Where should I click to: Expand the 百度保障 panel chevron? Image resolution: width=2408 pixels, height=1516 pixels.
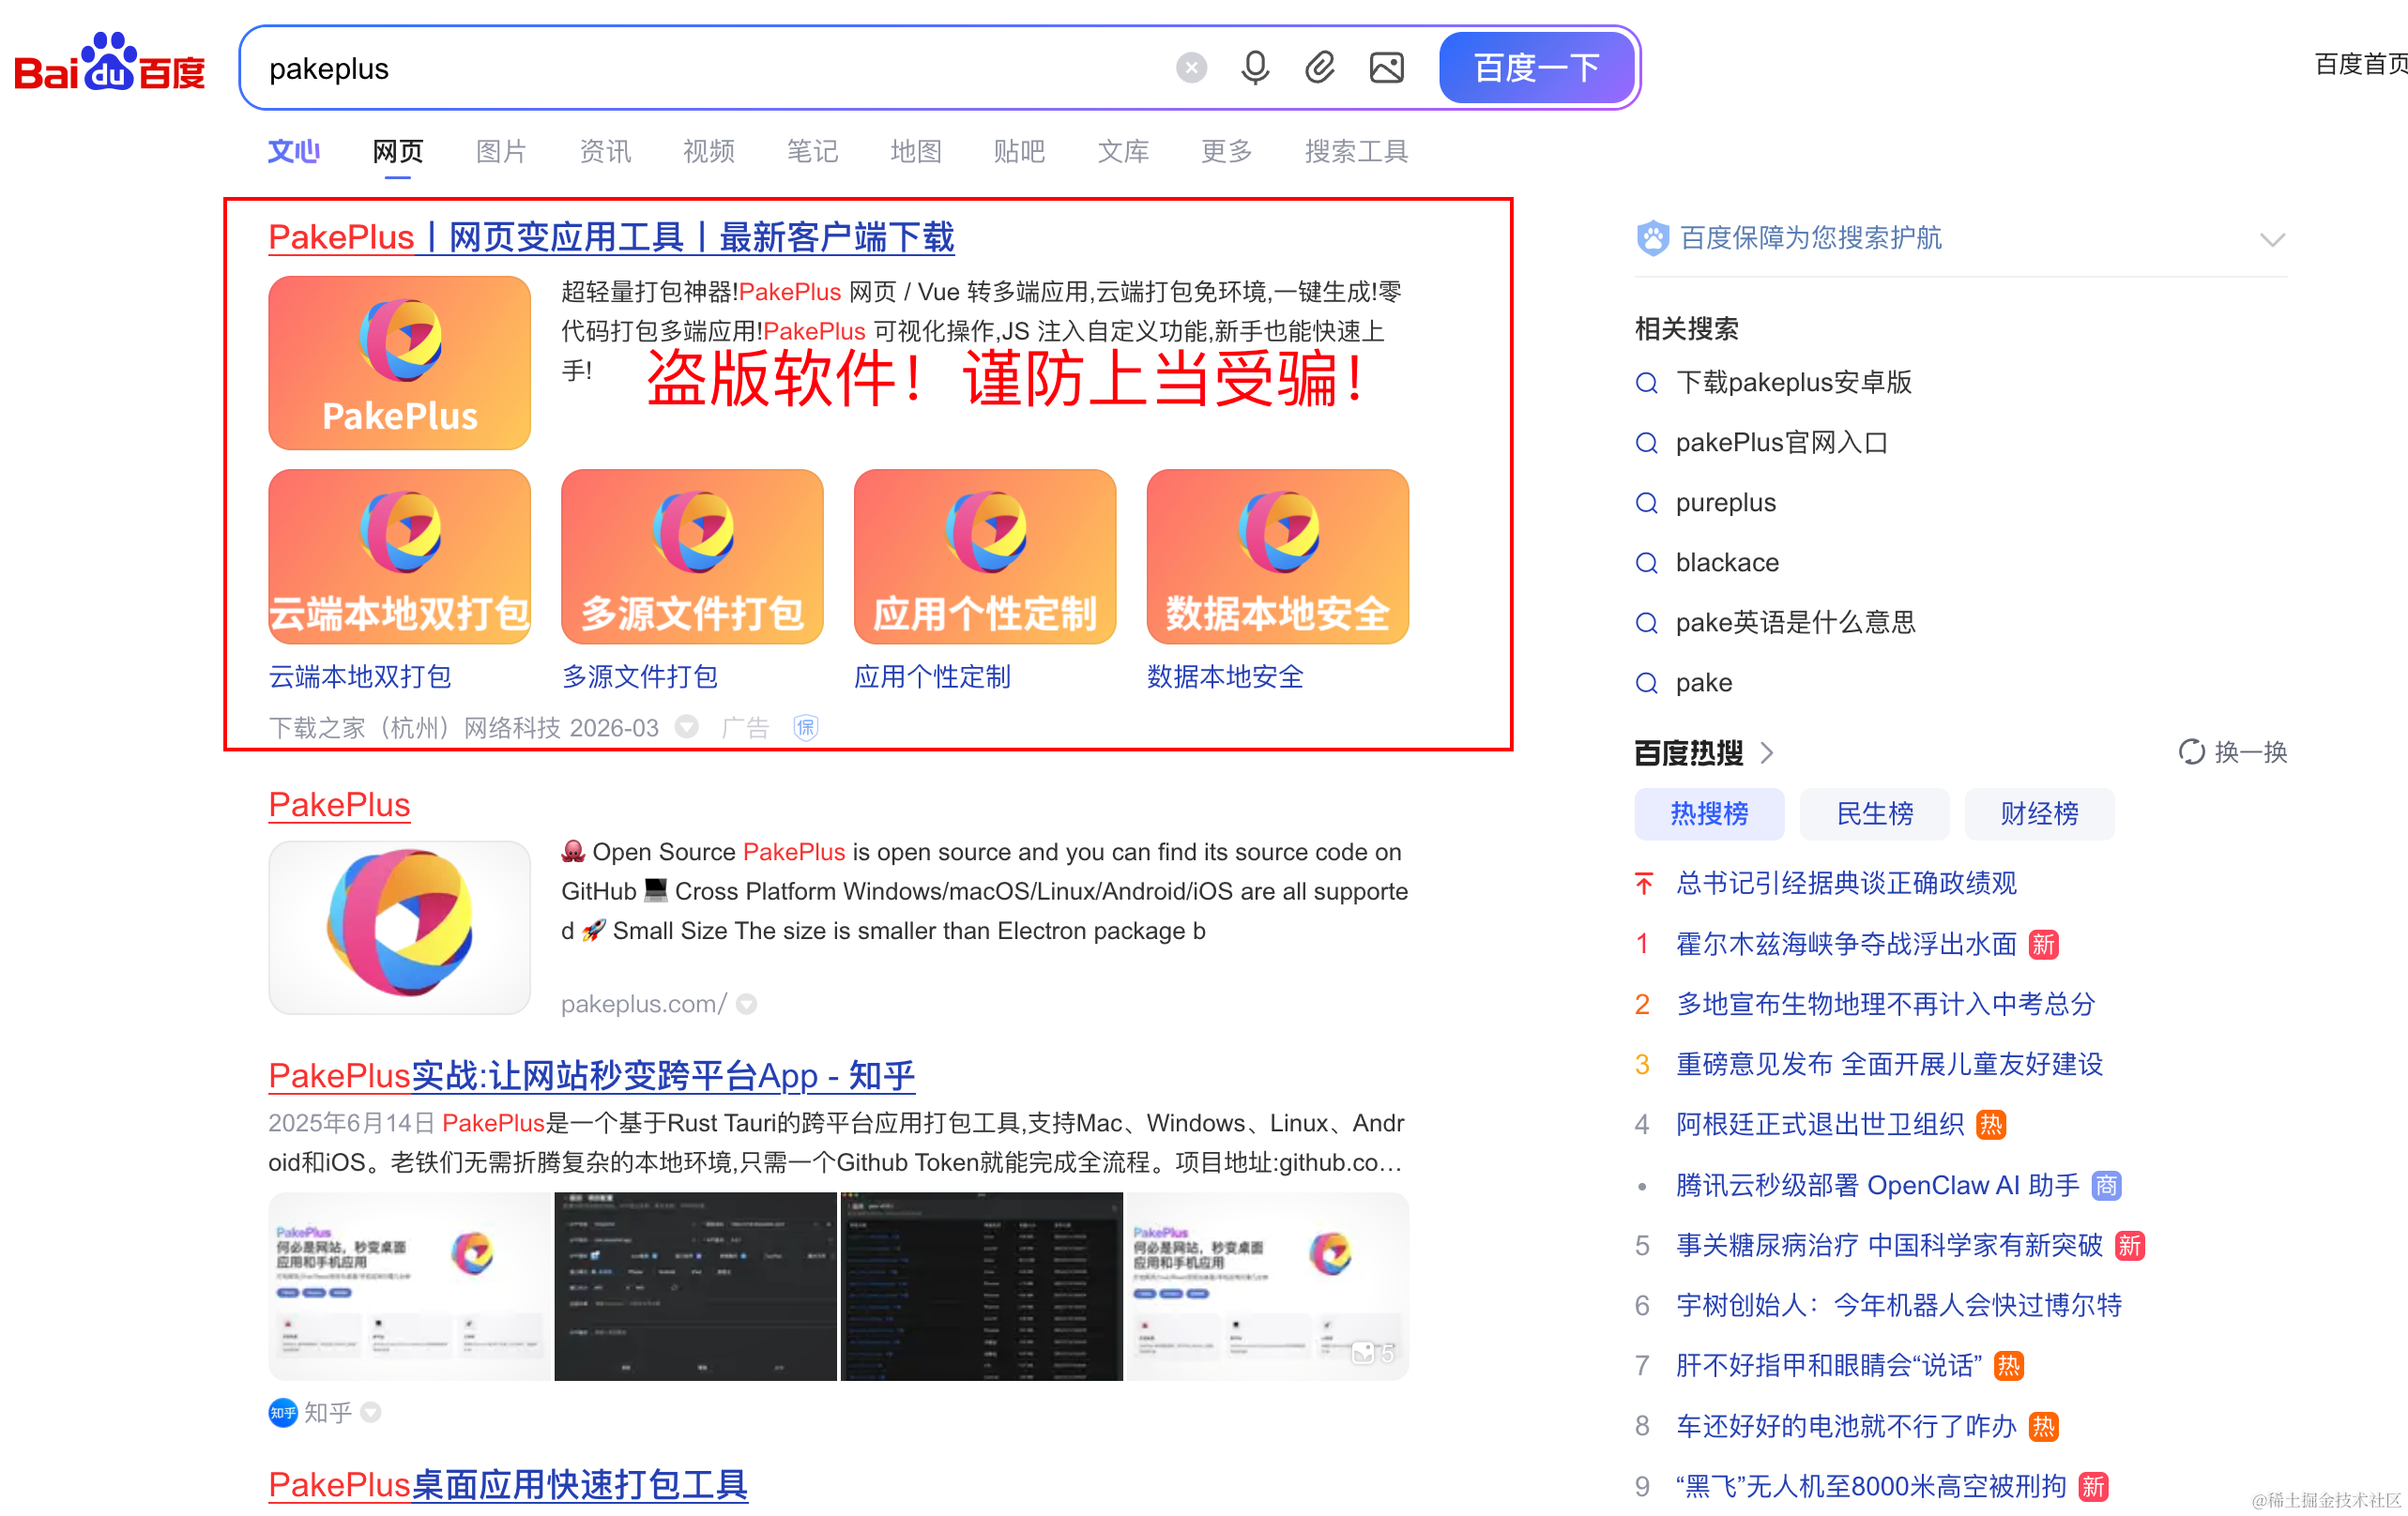tap(2272, 239)
